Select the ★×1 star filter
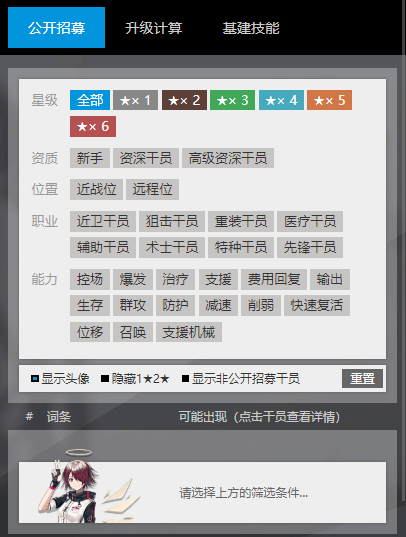 (x=135, y=100)
